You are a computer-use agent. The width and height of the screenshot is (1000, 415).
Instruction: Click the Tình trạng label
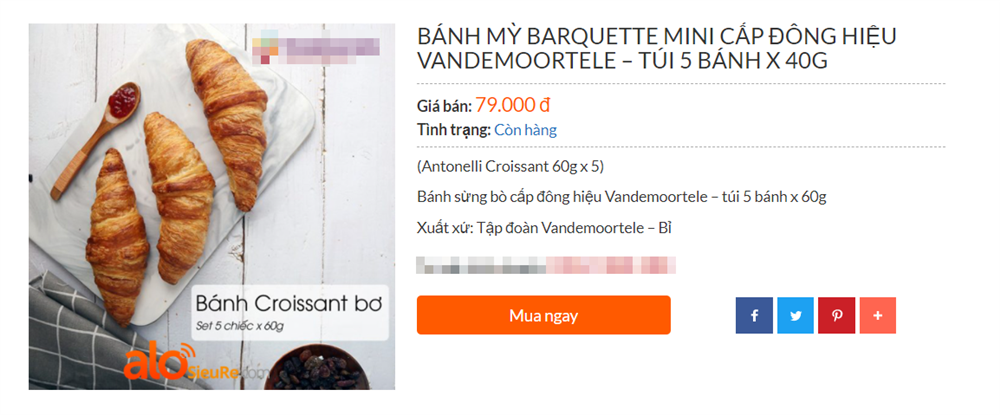pos(453,130)
